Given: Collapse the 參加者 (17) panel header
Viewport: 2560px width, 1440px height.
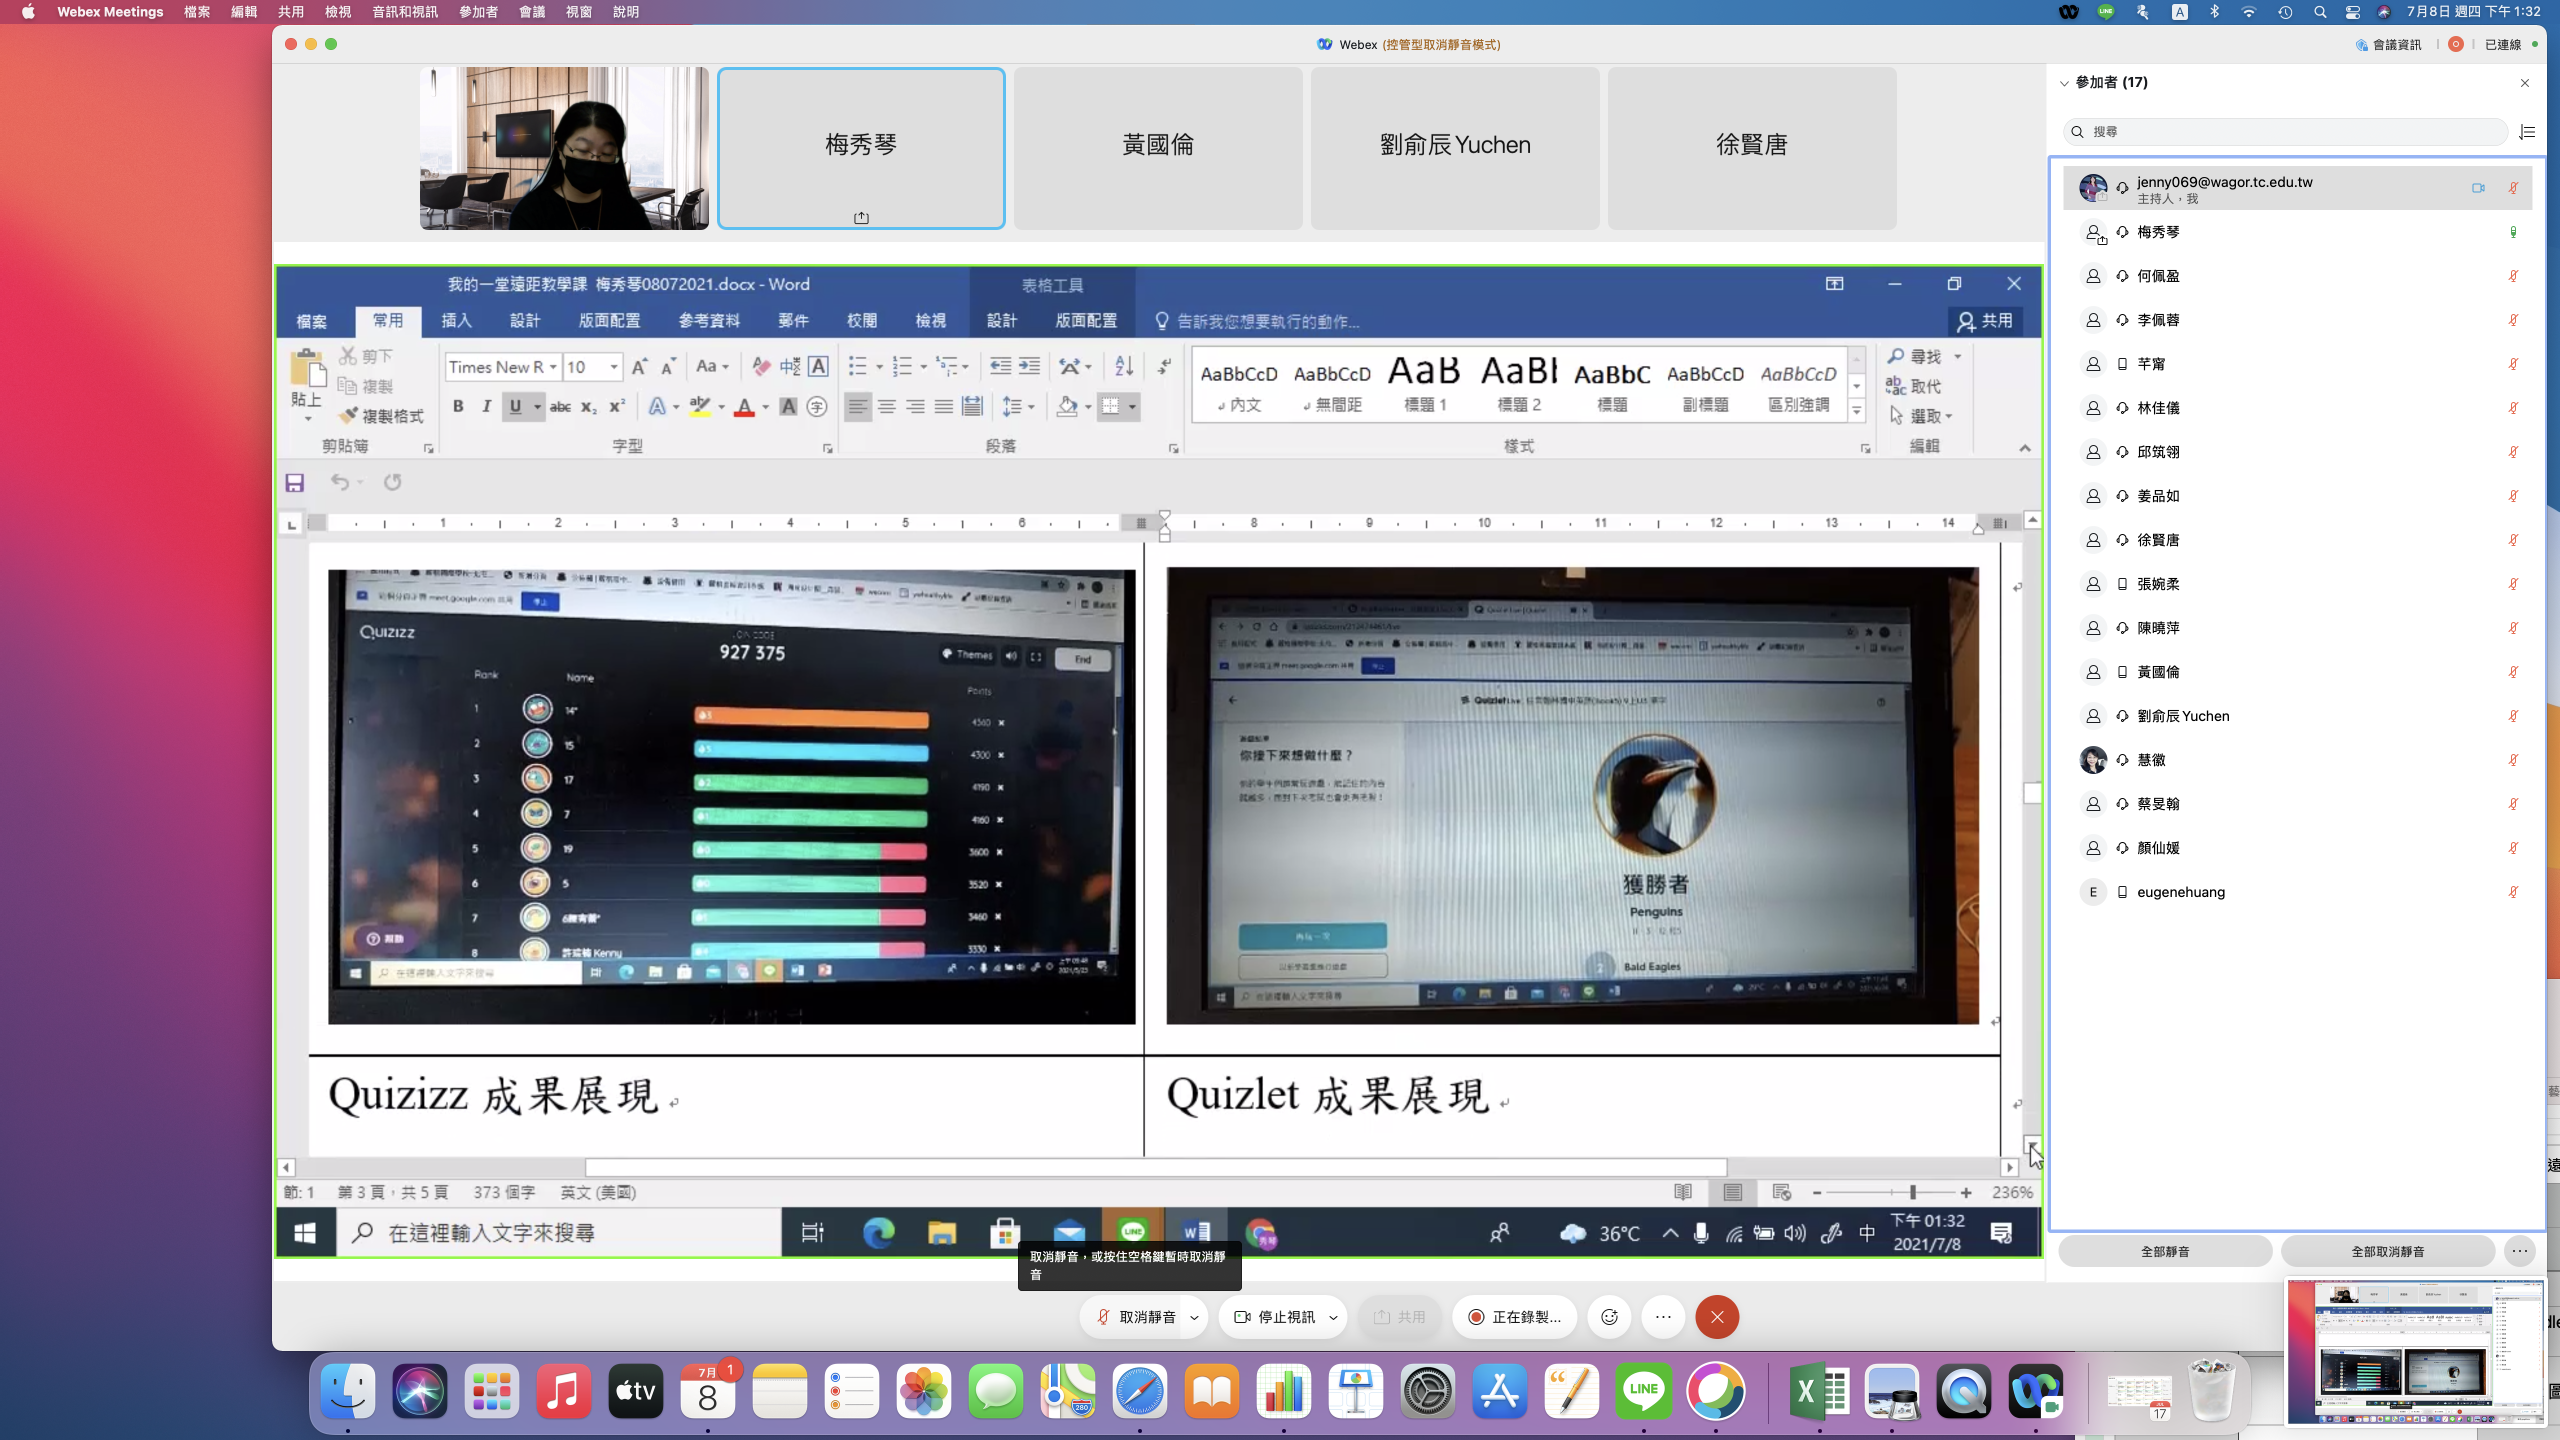Looking at the screenshot, I should coord(2064,83).
